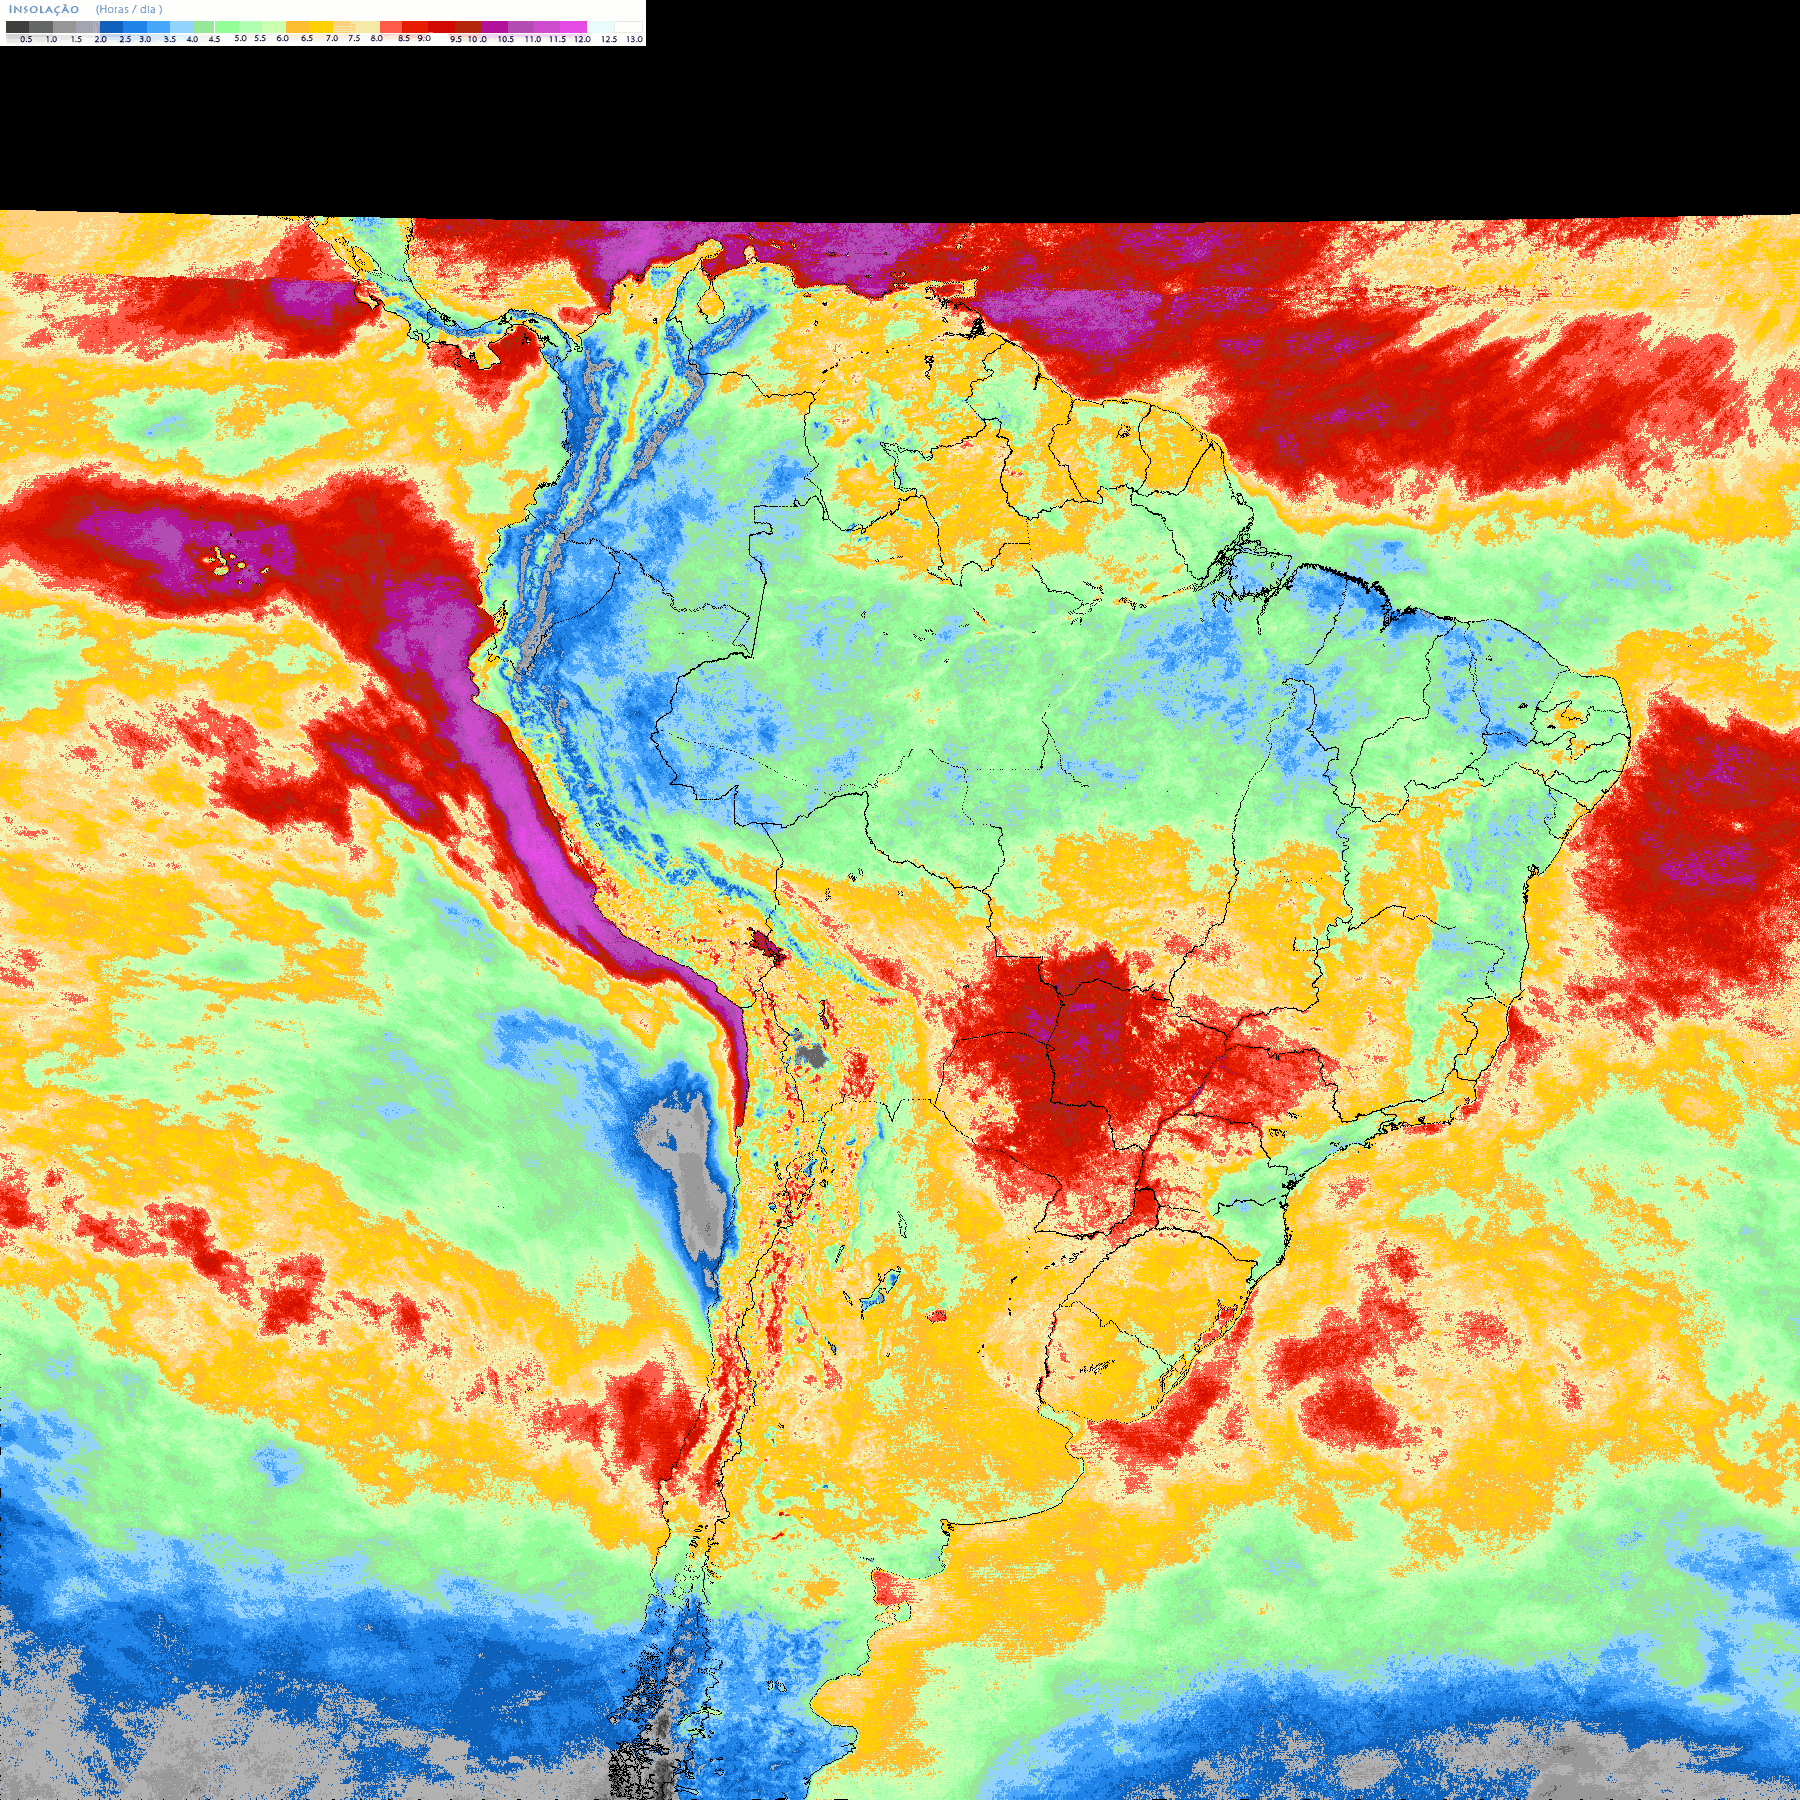
Task: Click the "0.5" legend value
Action: click(26, 39)
